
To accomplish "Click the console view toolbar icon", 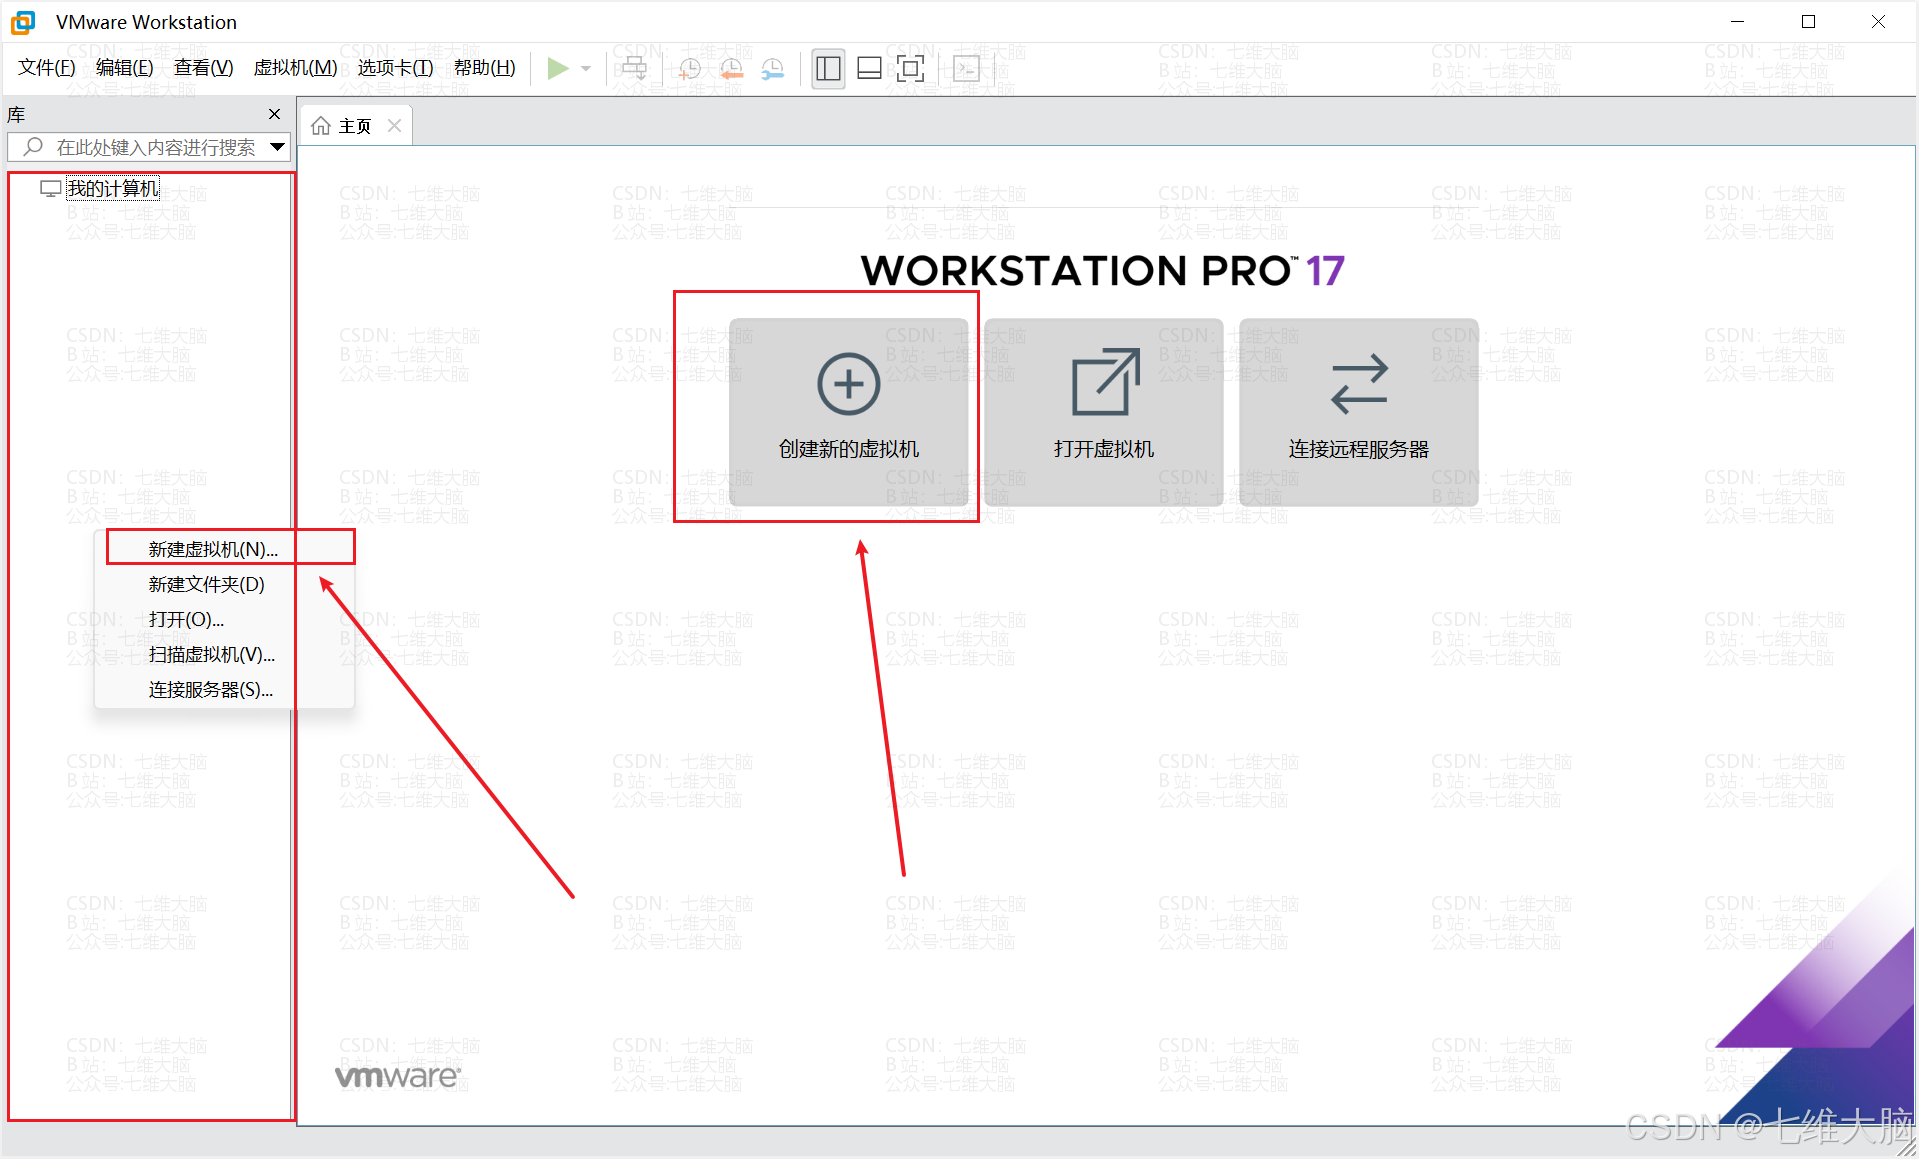I will [965, 68].
